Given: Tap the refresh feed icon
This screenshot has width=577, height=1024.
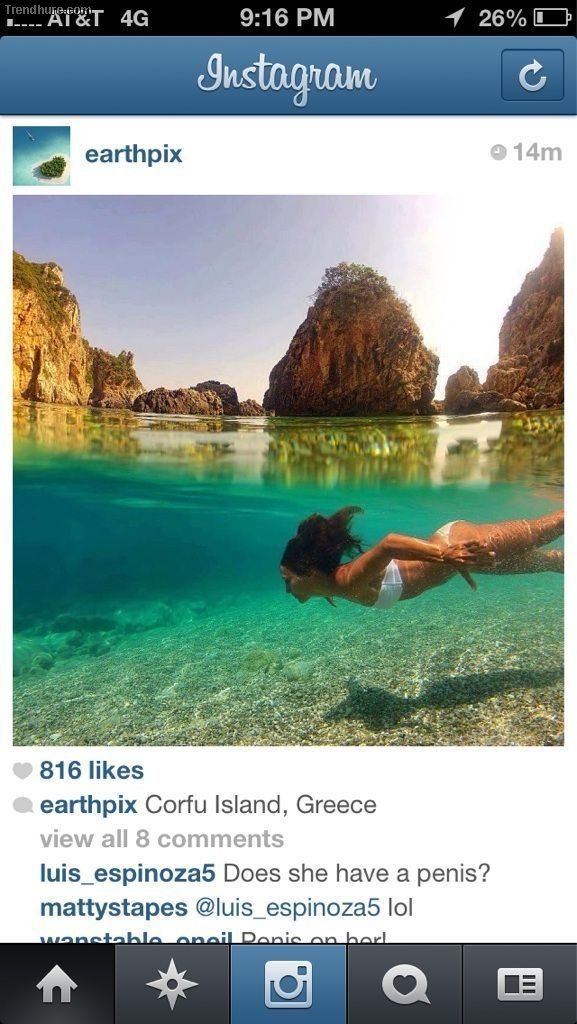Looking at the screenshot, I should 532,75.
